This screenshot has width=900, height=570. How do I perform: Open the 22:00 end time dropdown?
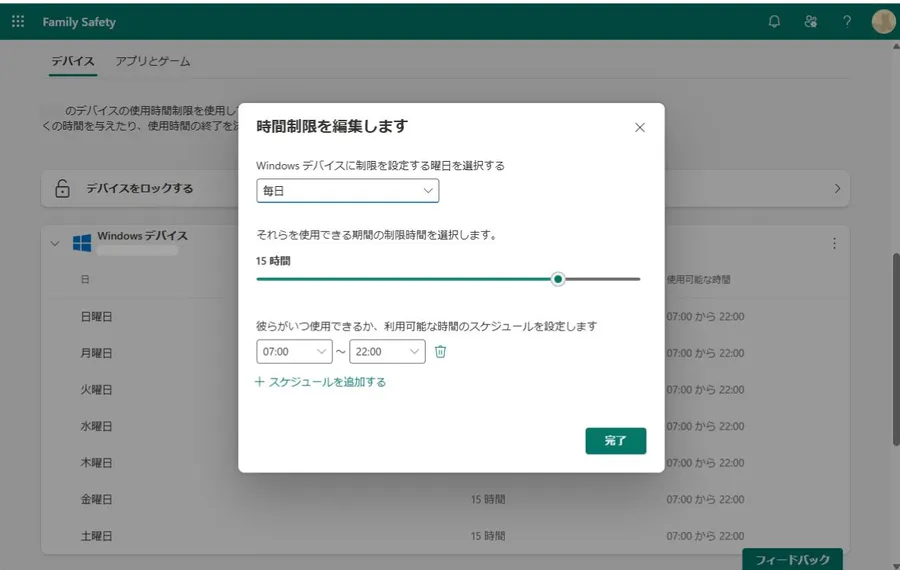click(387, 352)
